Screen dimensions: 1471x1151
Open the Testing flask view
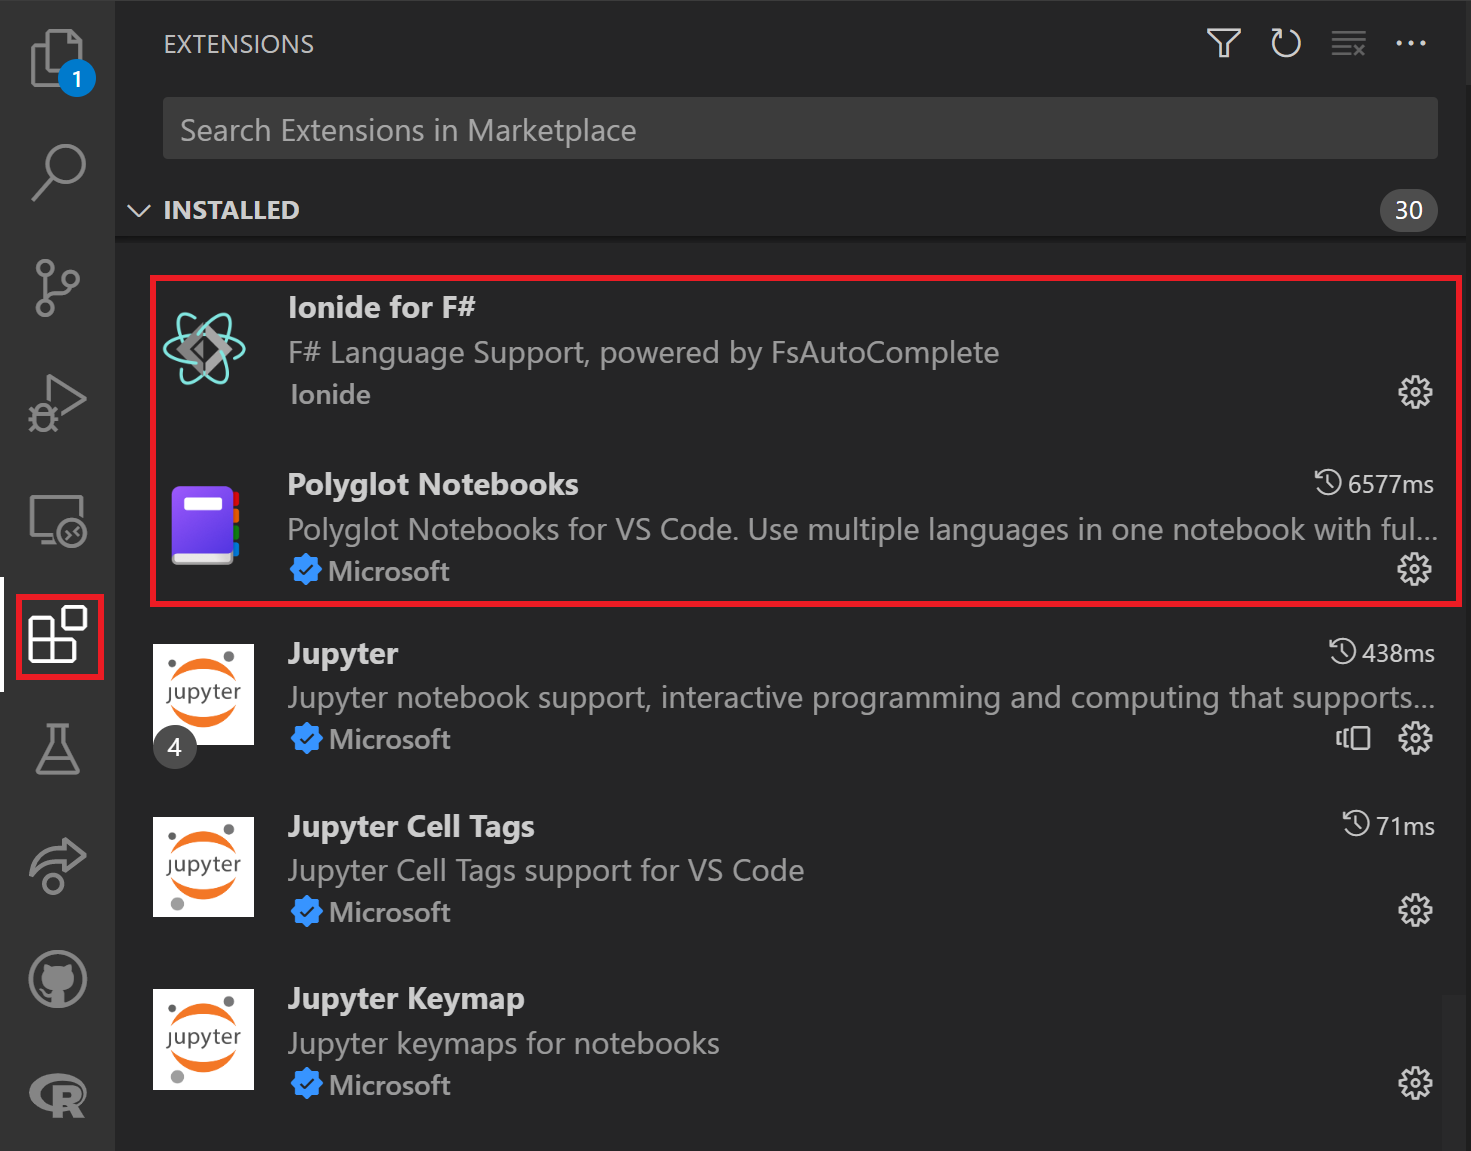click(x=58, y=749)
